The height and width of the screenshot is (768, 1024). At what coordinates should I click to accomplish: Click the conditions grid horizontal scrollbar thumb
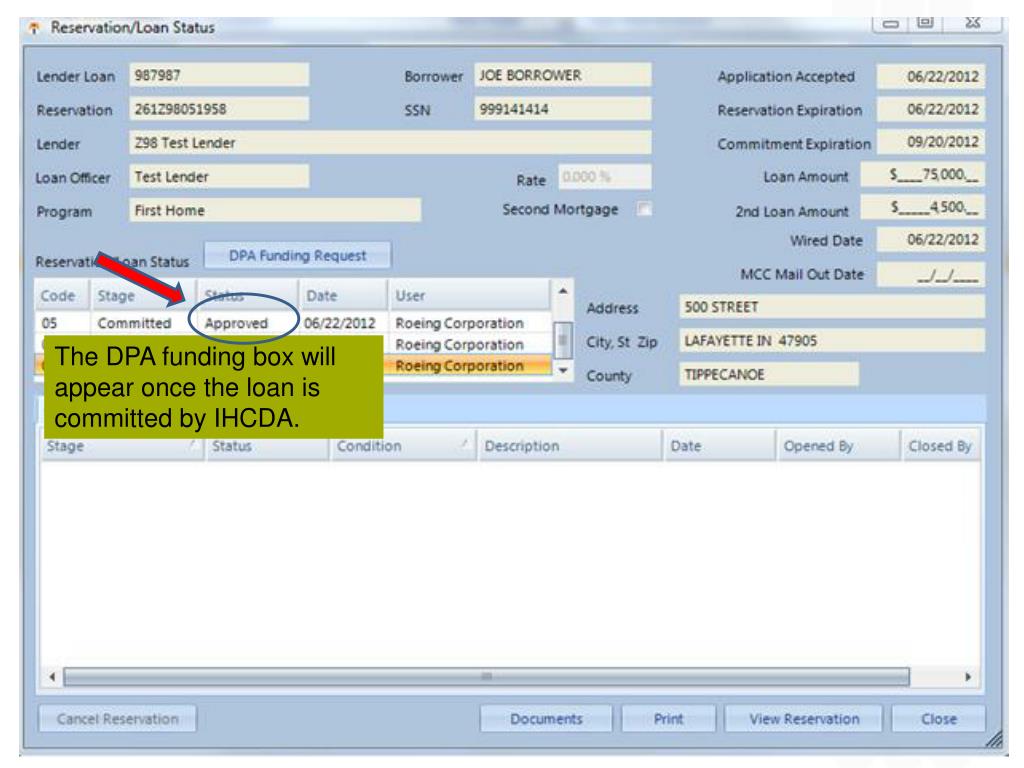(x=487, y=677)
